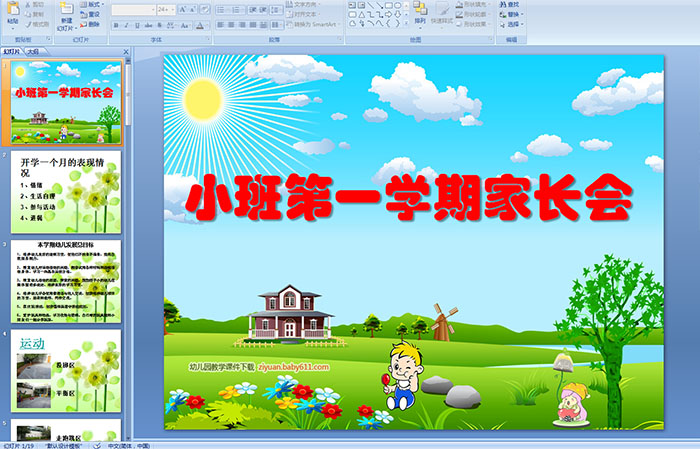Select the Line shape

tap(371, 5)
